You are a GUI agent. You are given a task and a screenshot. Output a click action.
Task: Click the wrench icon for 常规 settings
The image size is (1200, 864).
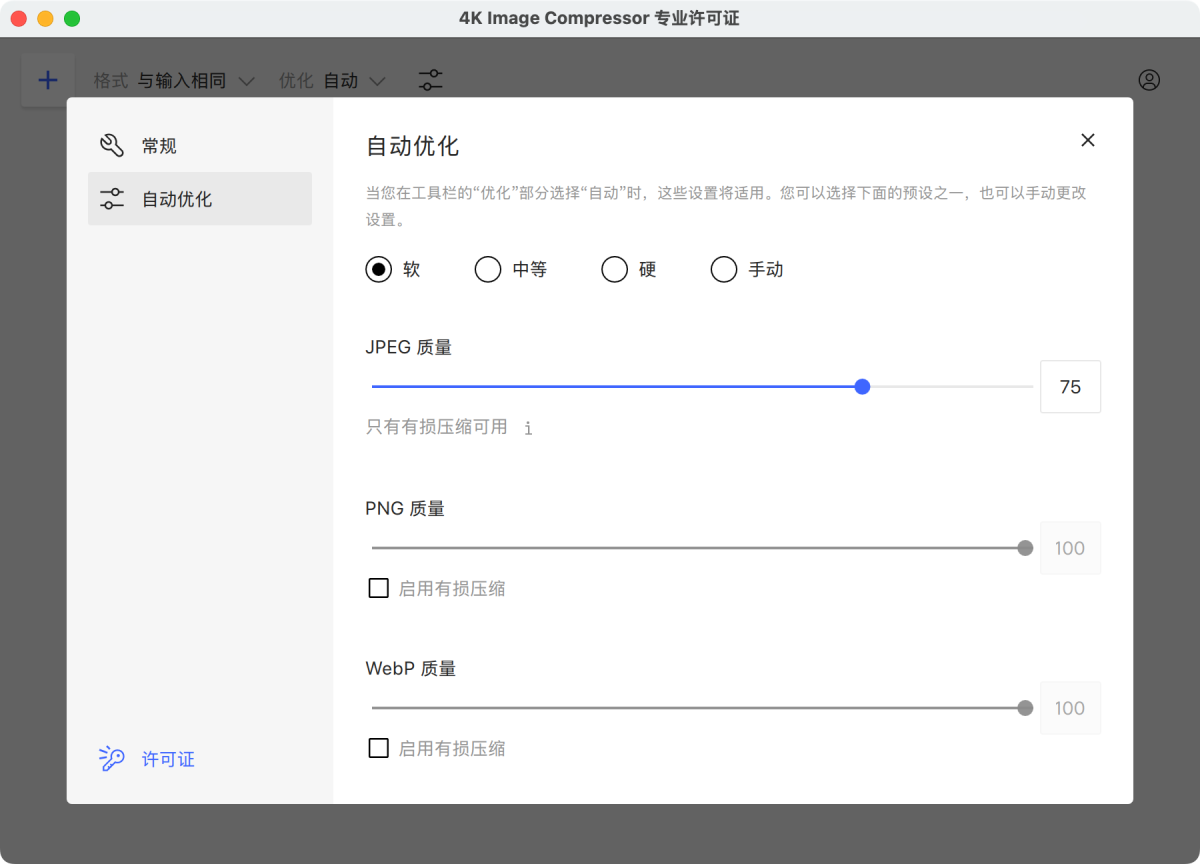pos(112,146)
